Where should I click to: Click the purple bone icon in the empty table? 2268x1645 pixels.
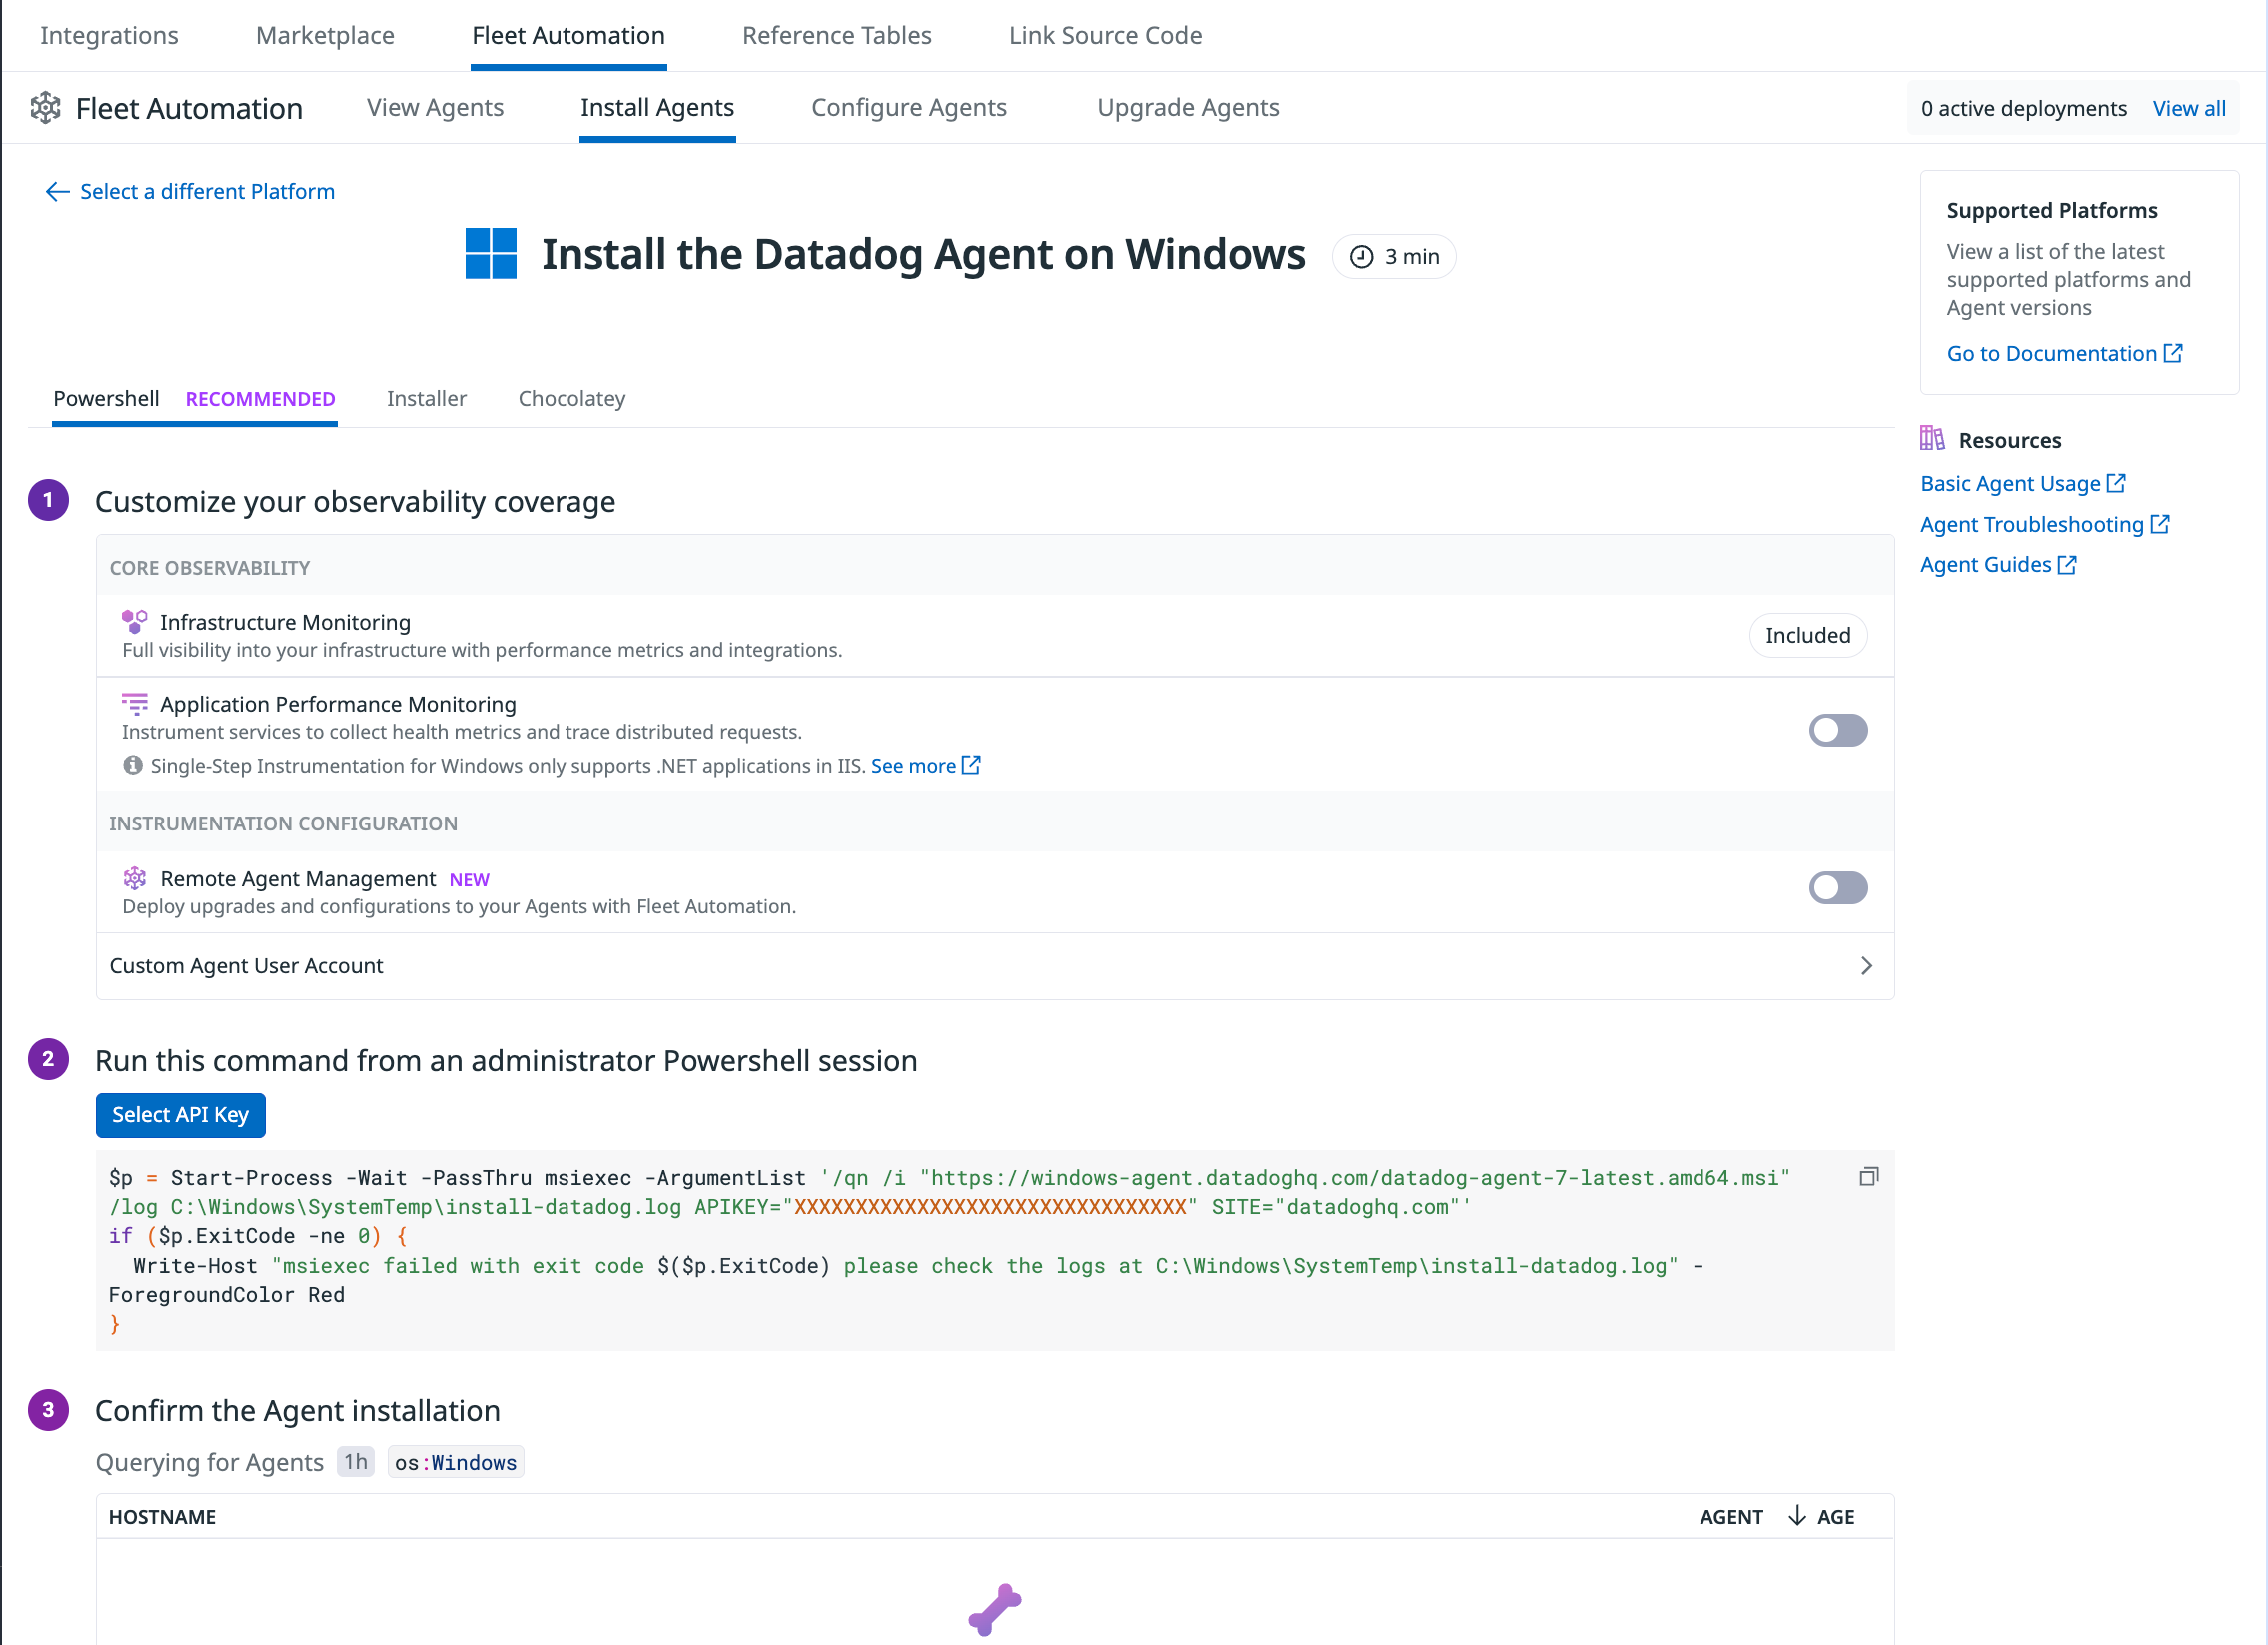coord(995,1610)
